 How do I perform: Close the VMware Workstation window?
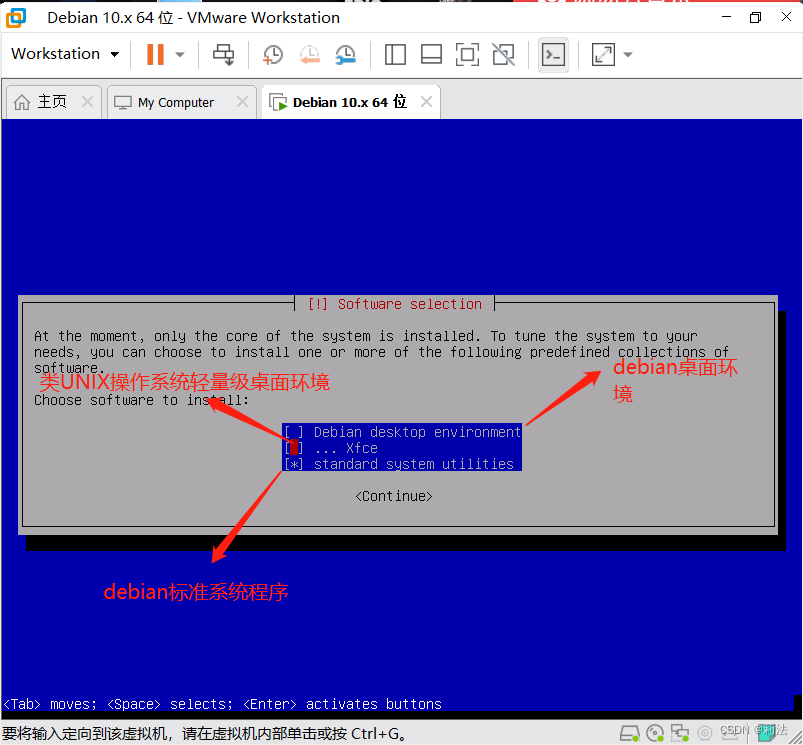pos(786,17)
